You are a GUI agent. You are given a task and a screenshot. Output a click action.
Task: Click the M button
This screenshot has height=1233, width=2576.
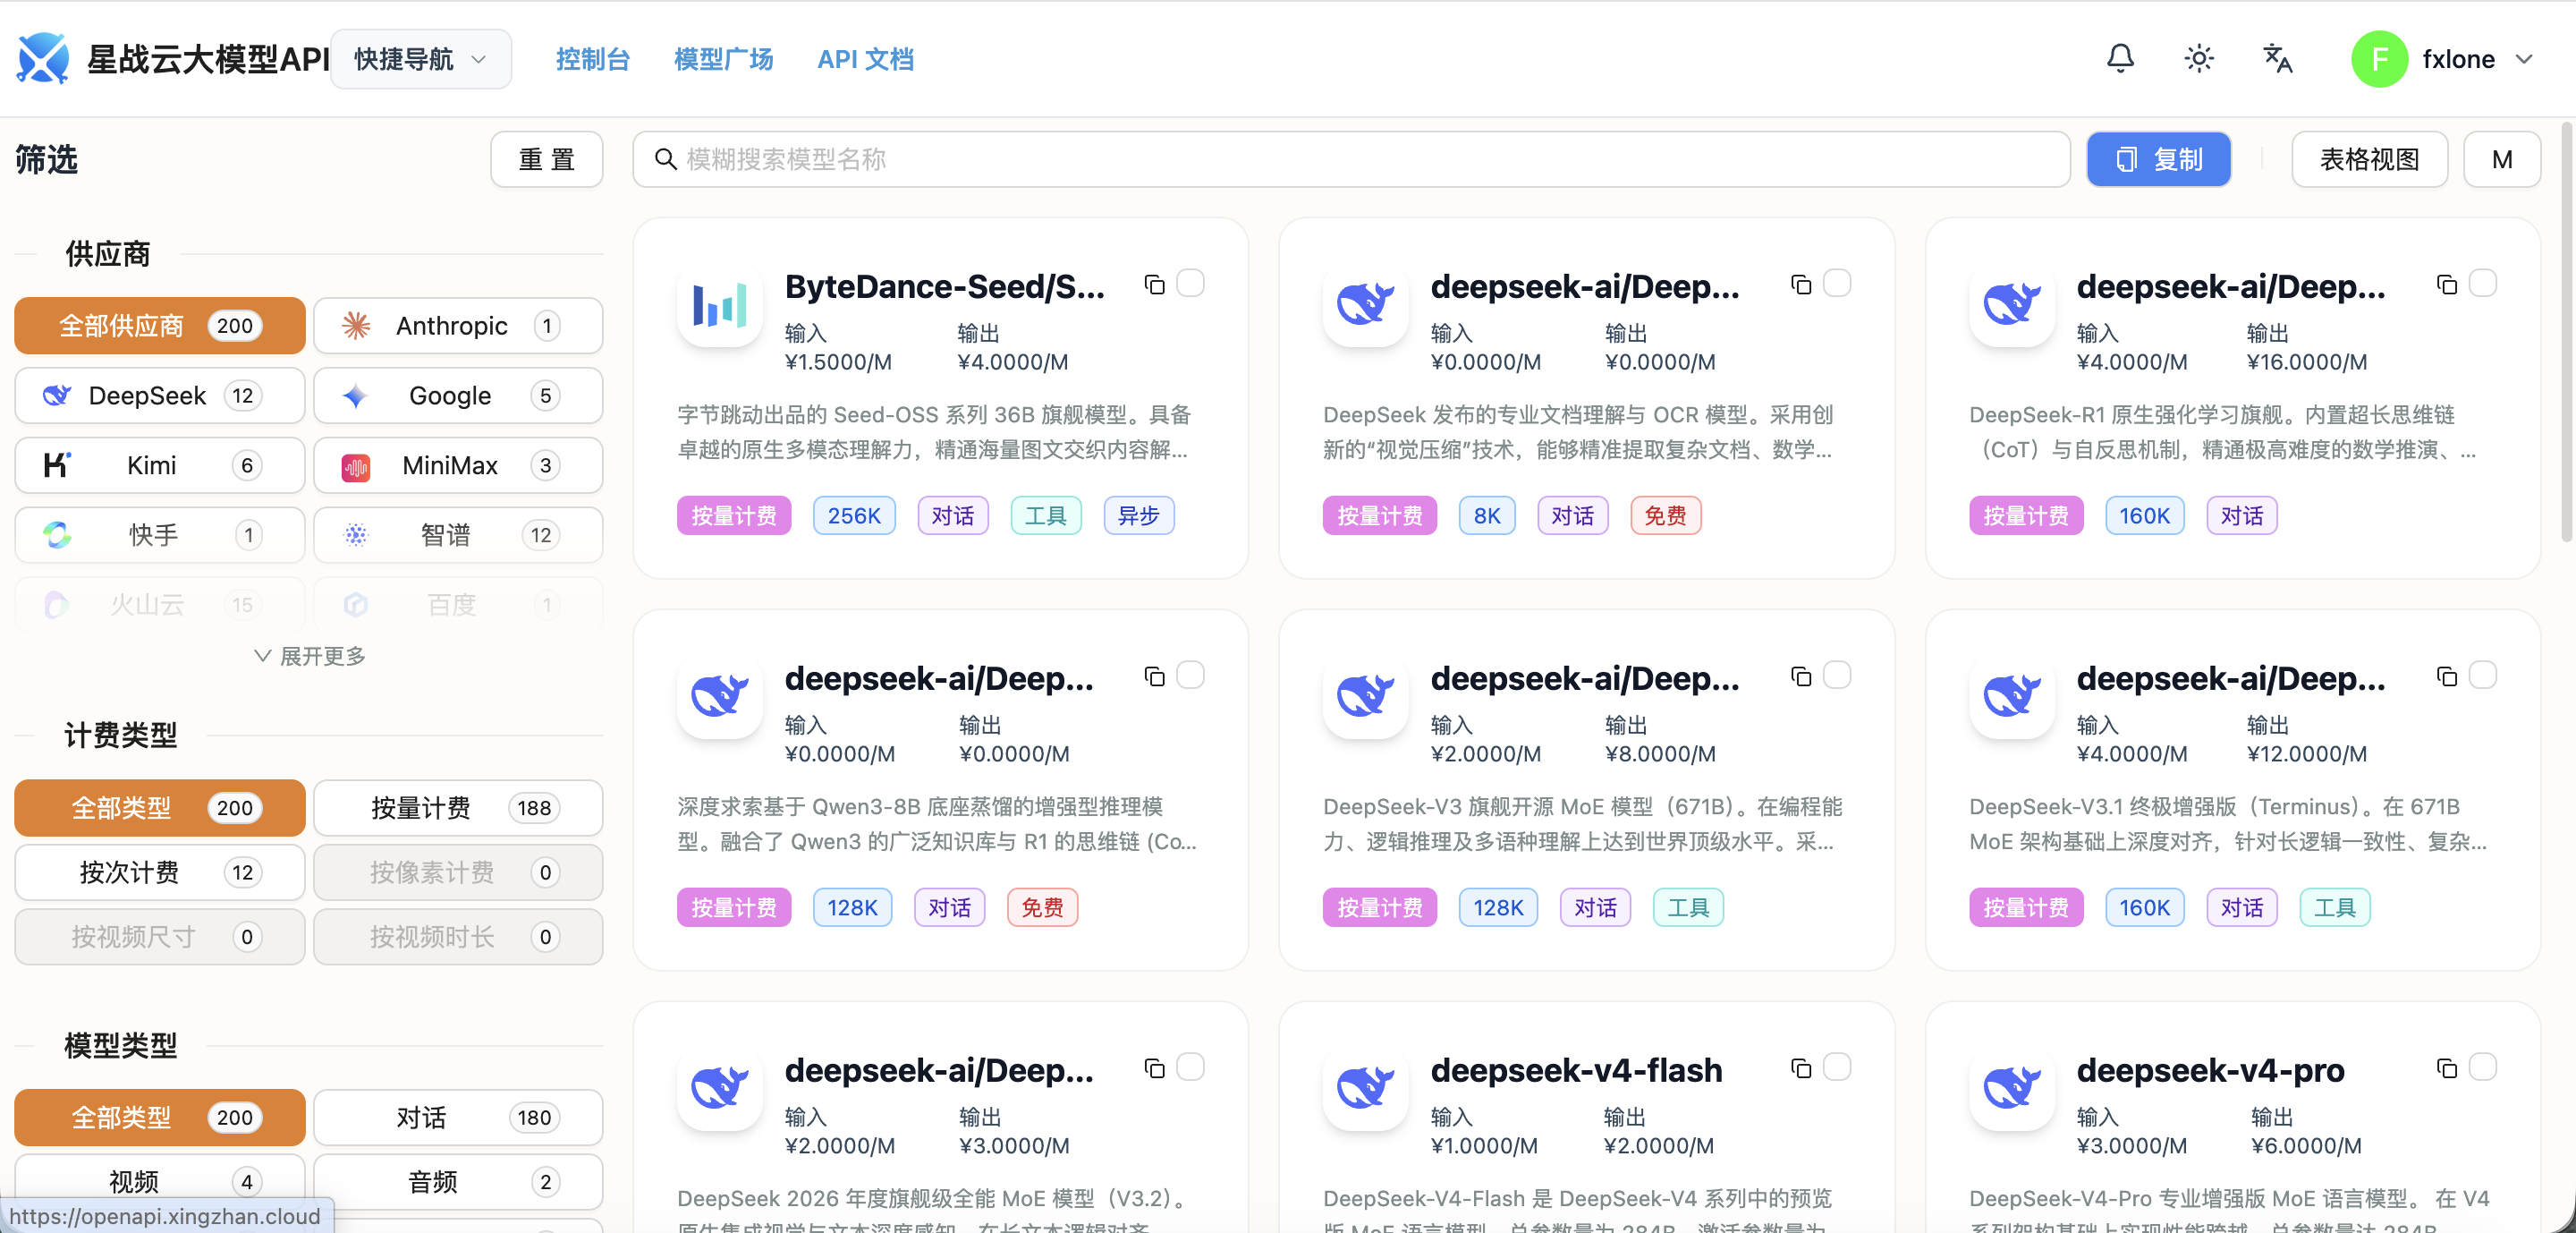pos(2502,159)
